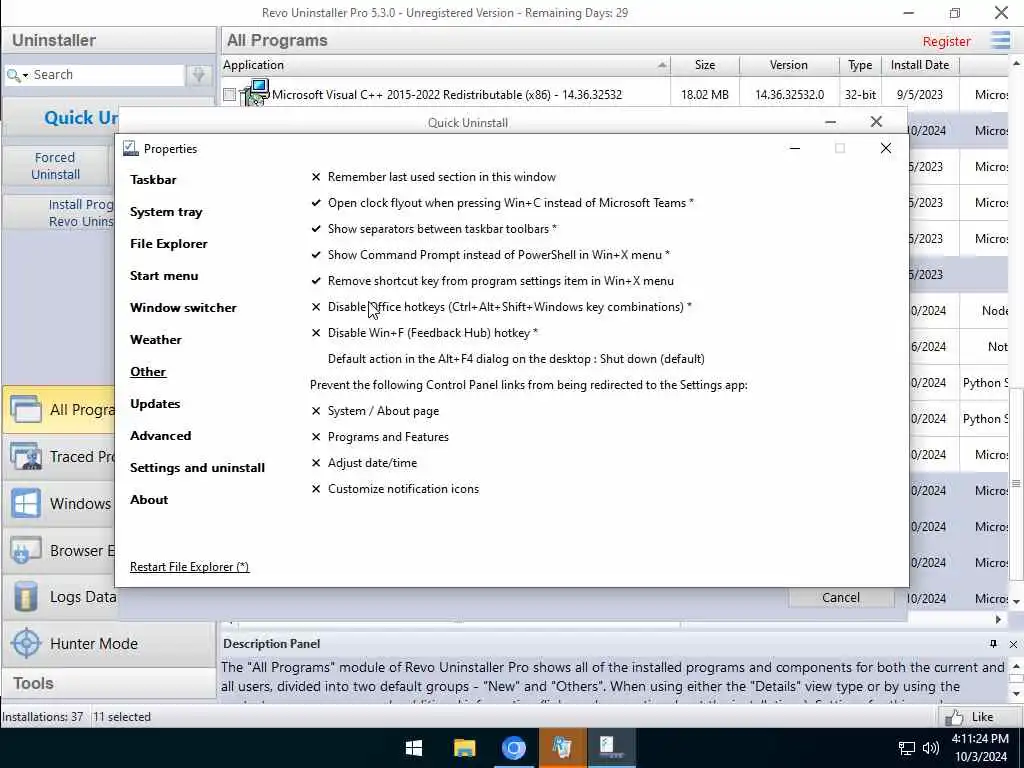Click the program list vertical scrollbar

click(x=1016, y=483)
